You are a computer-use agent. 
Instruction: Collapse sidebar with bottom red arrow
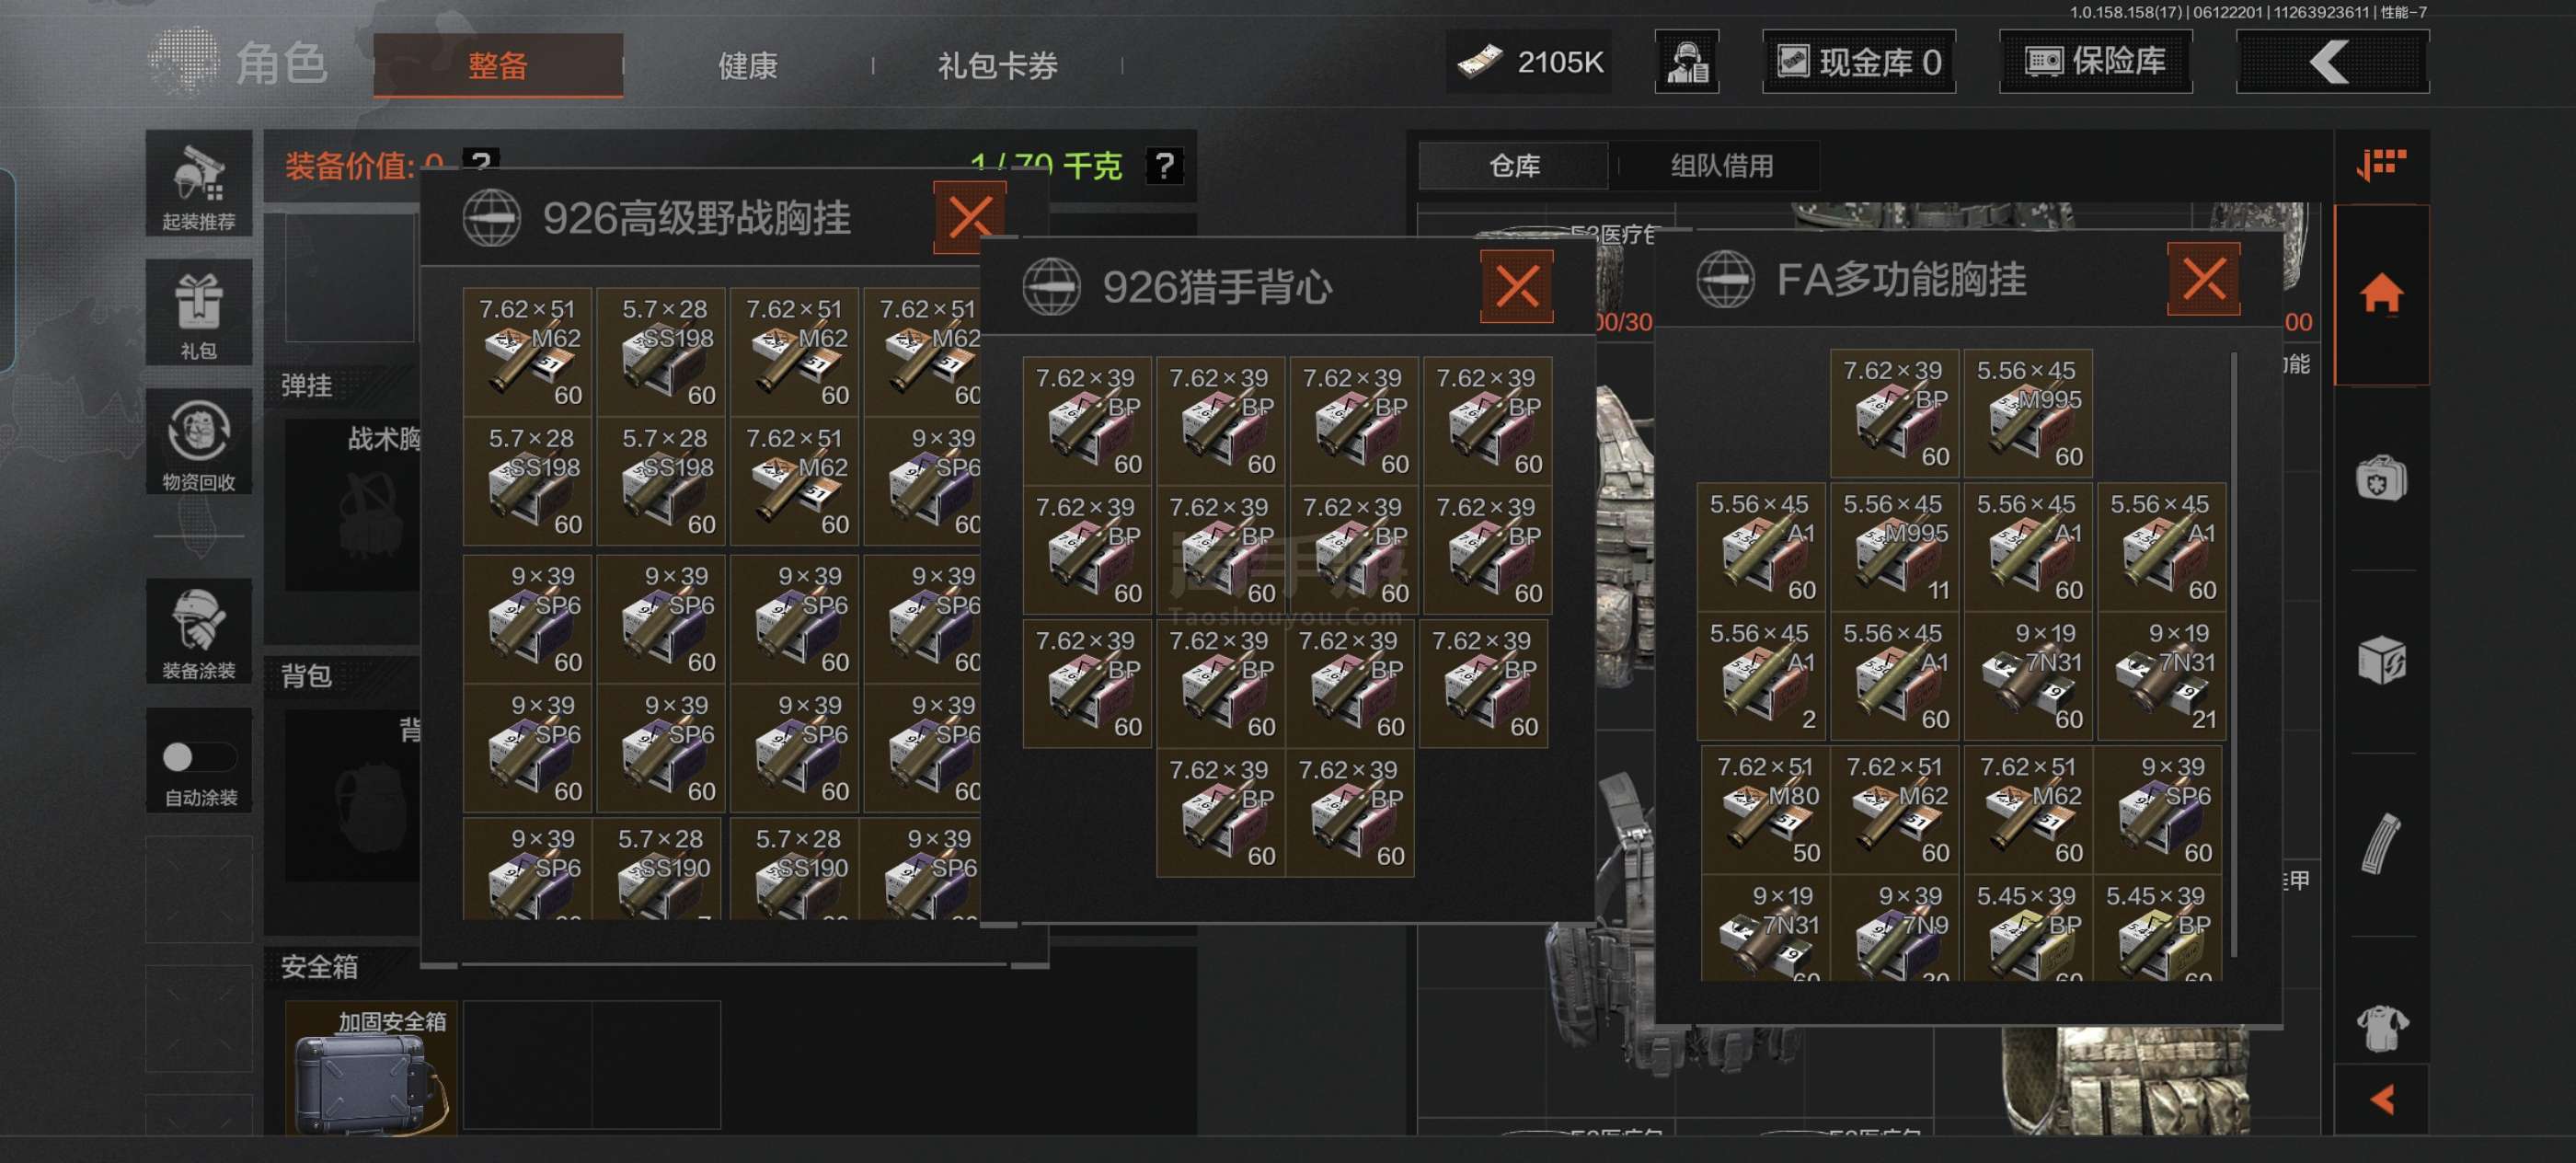2382,1100
